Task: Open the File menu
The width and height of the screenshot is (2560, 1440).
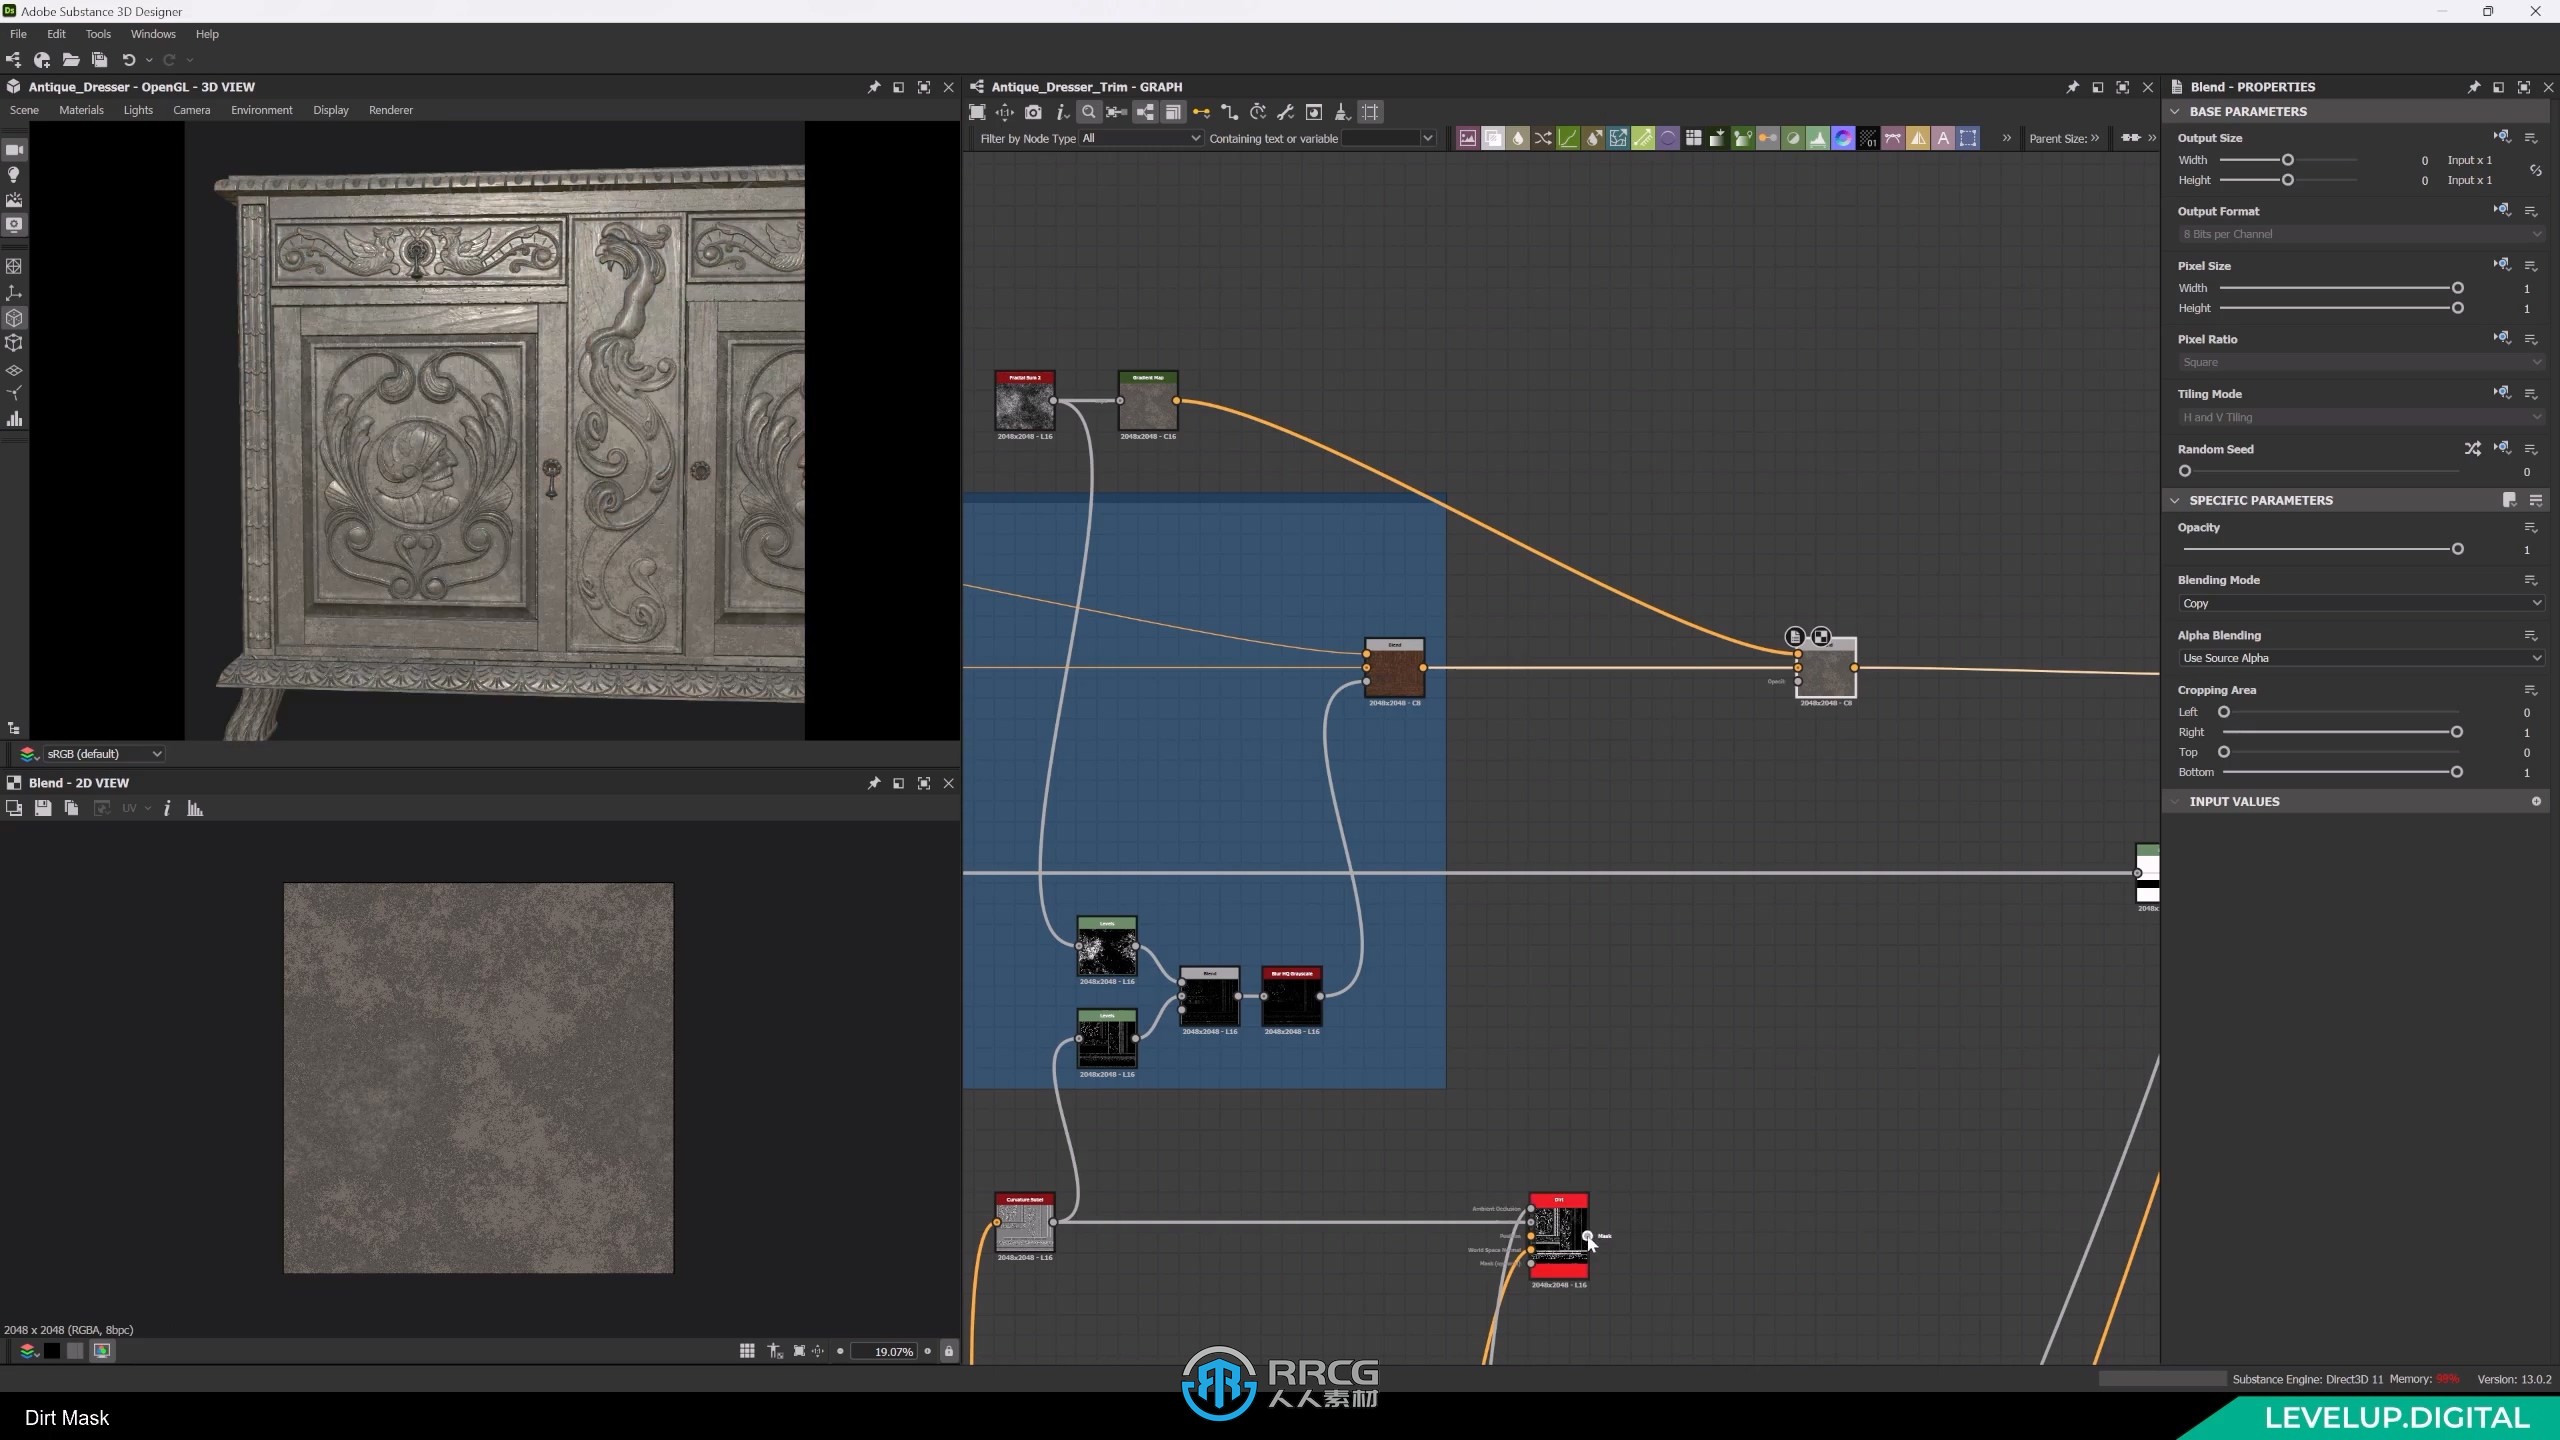Action: 18,34
